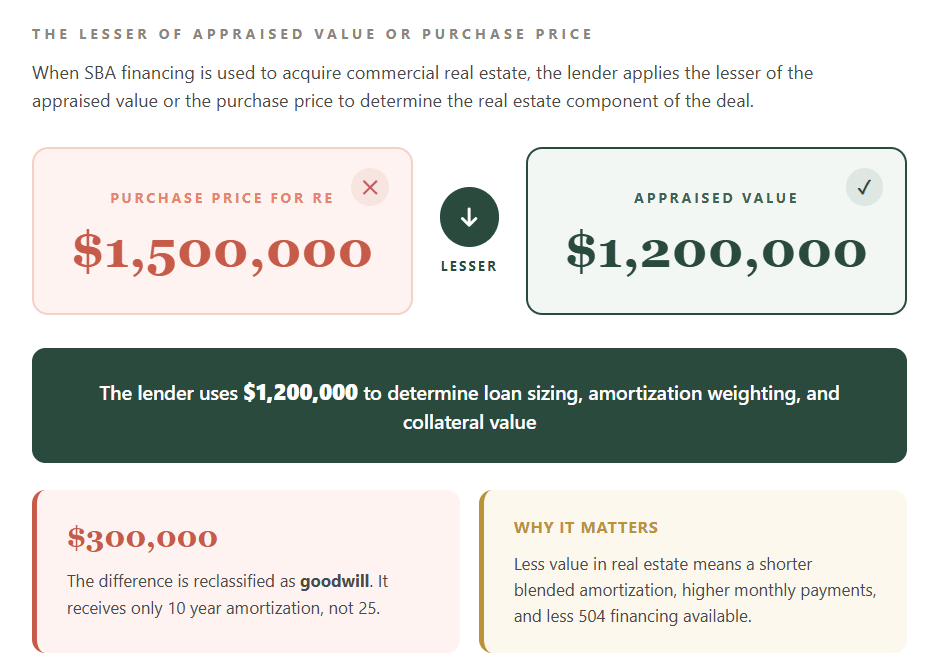Click the green down arrow circle icon
Screen dimensions: 928x670
click(x=469, y=217)
